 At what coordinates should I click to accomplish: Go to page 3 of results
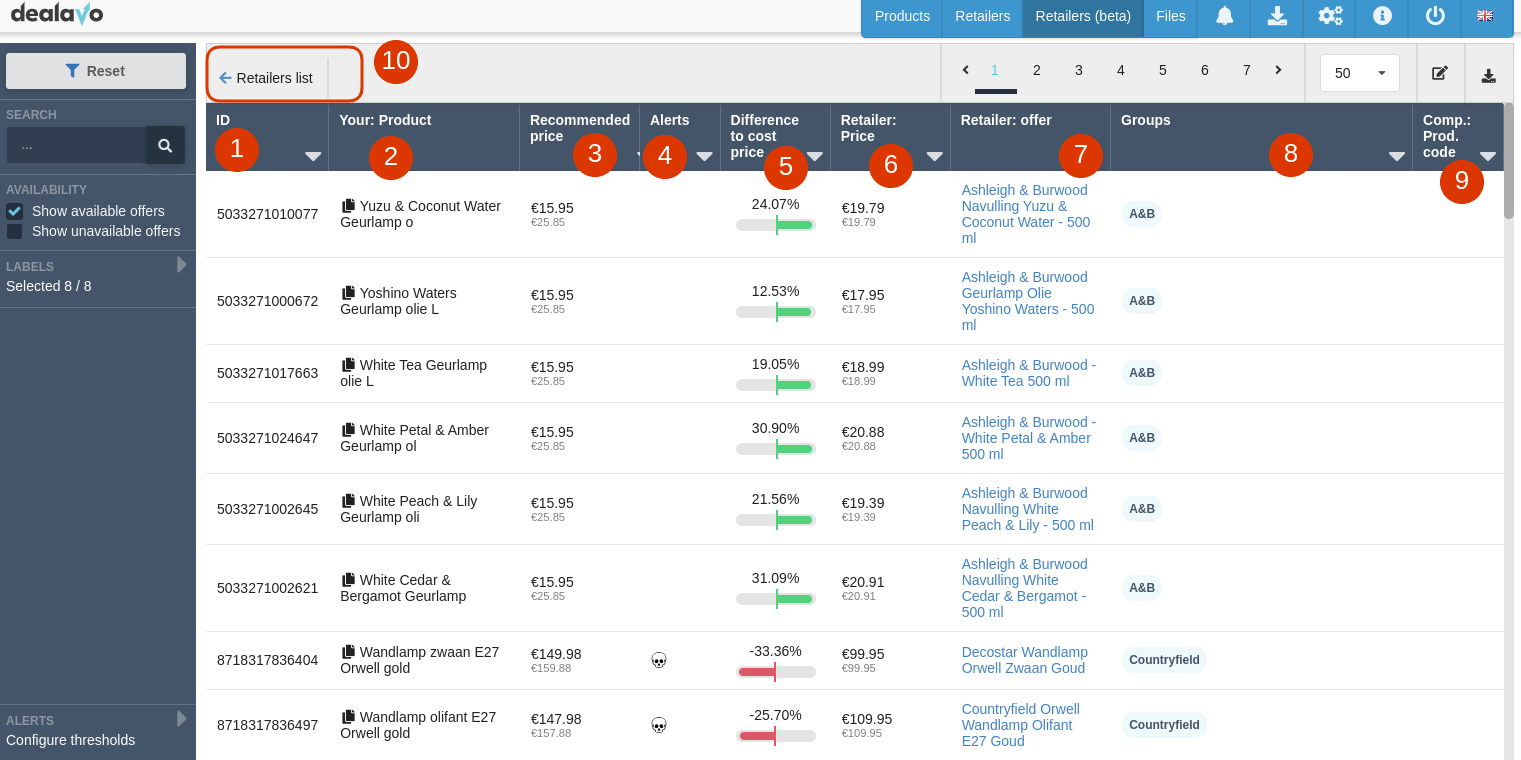click(x=1079, y=70)
